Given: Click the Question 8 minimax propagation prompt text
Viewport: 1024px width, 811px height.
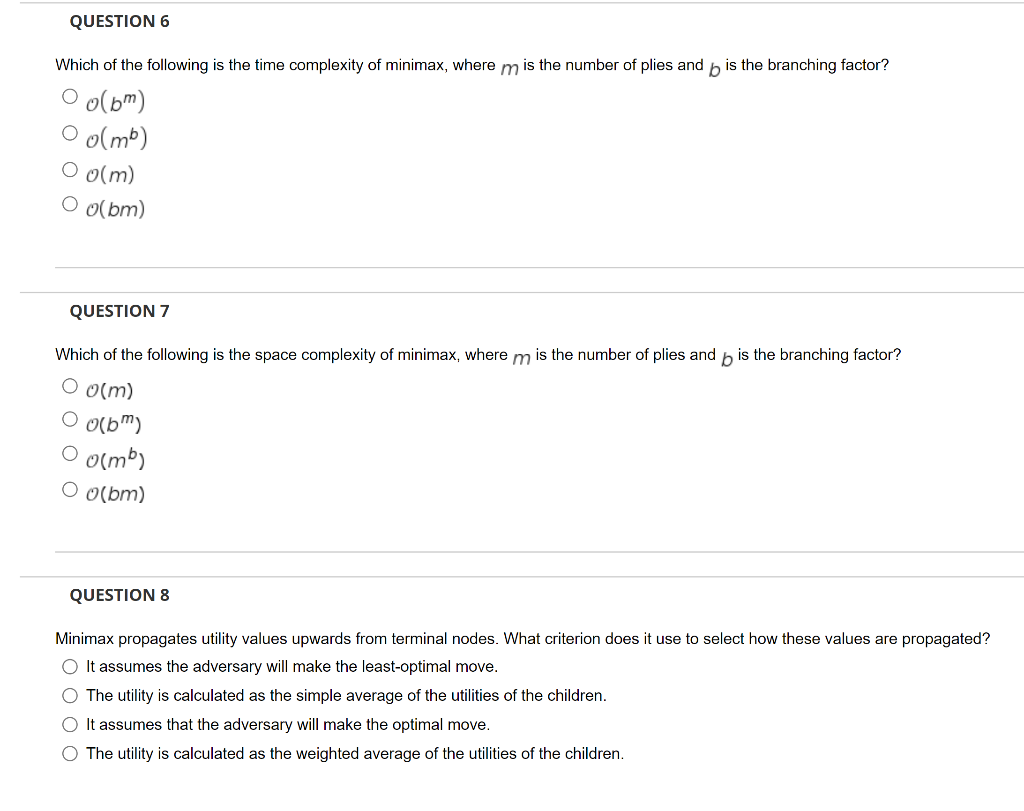Looking at the screenshot, I should (522, 638).
